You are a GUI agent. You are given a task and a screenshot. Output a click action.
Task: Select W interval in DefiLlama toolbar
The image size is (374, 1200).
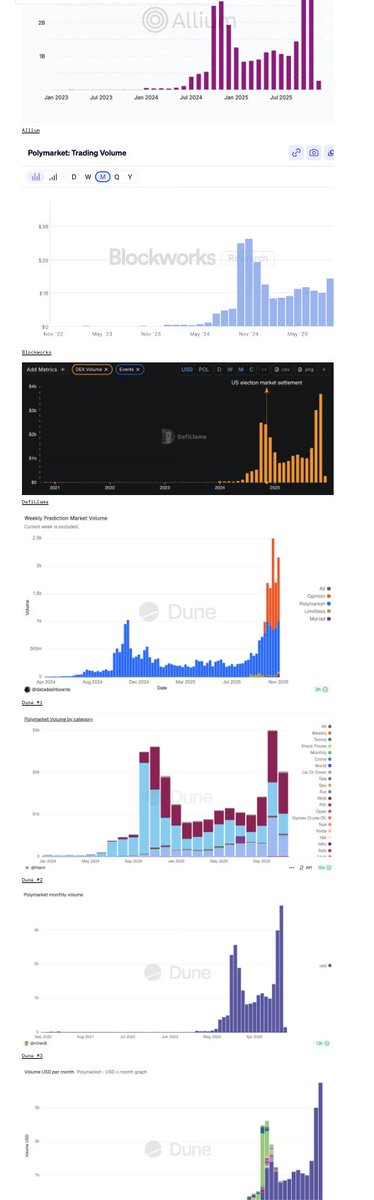coord(229,370)
